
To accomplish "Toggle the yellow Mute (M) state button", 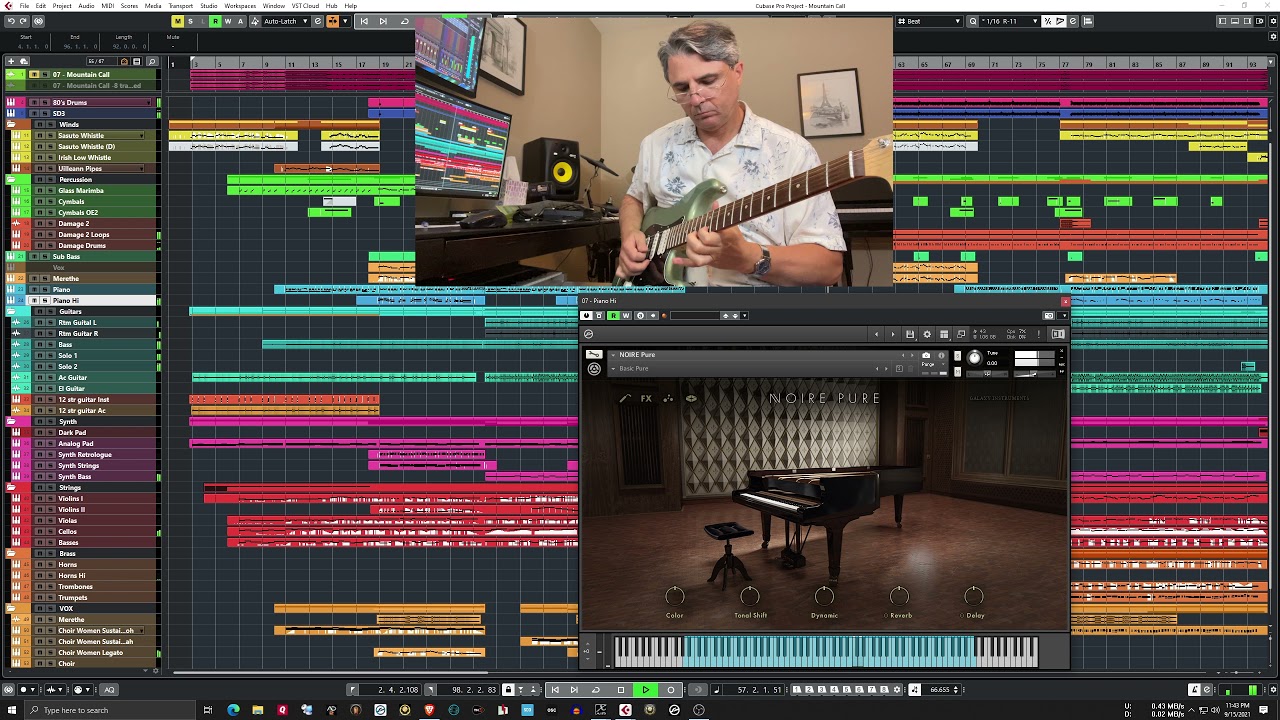I will tap(178, 21).
